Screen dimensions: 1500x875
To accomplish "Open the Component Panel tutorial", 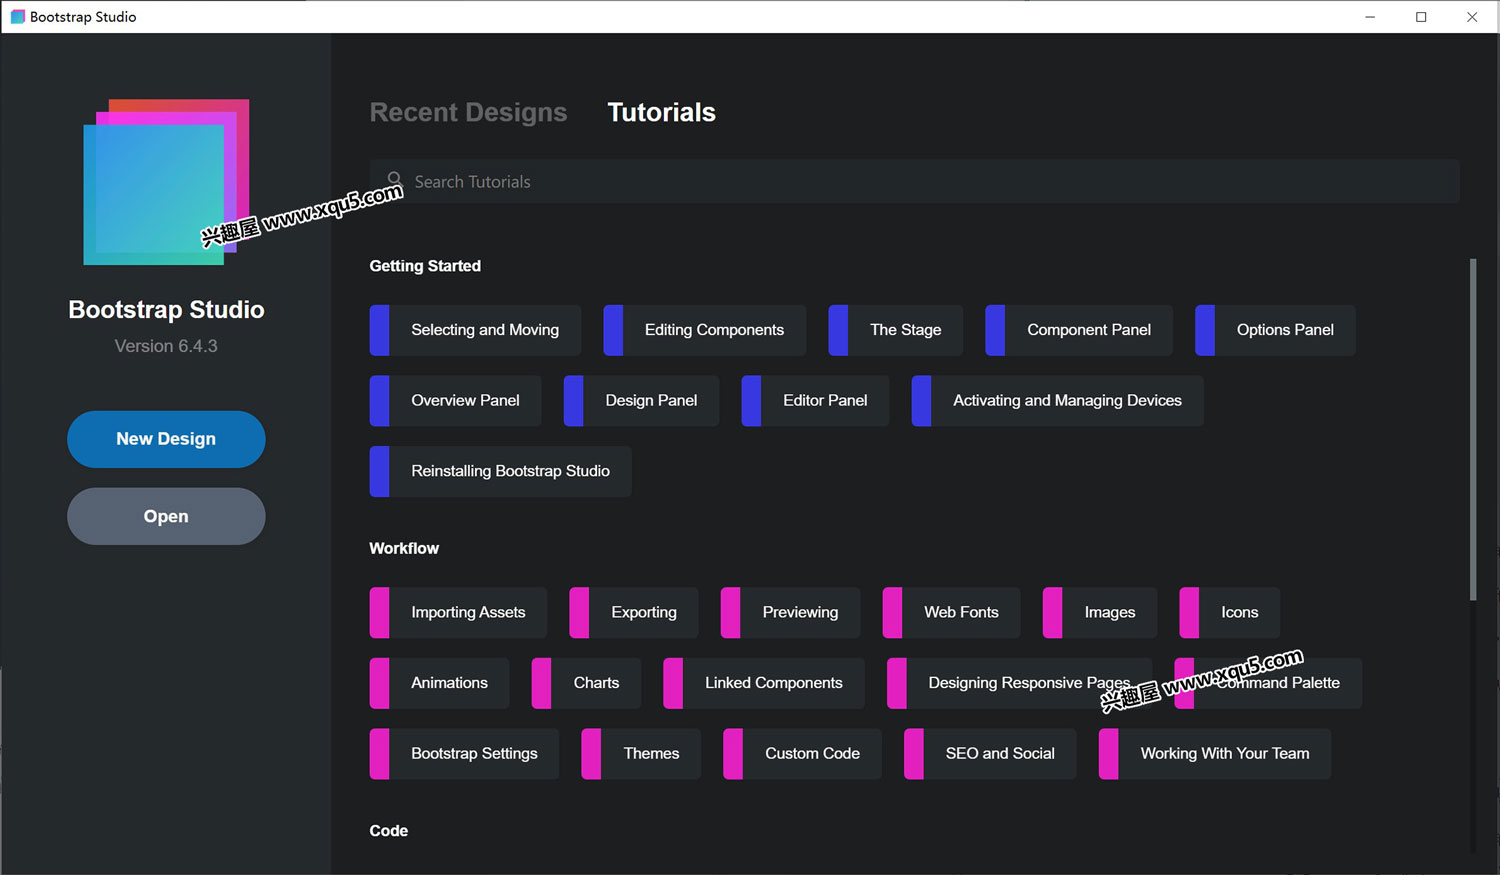I will click(1079, 330).
